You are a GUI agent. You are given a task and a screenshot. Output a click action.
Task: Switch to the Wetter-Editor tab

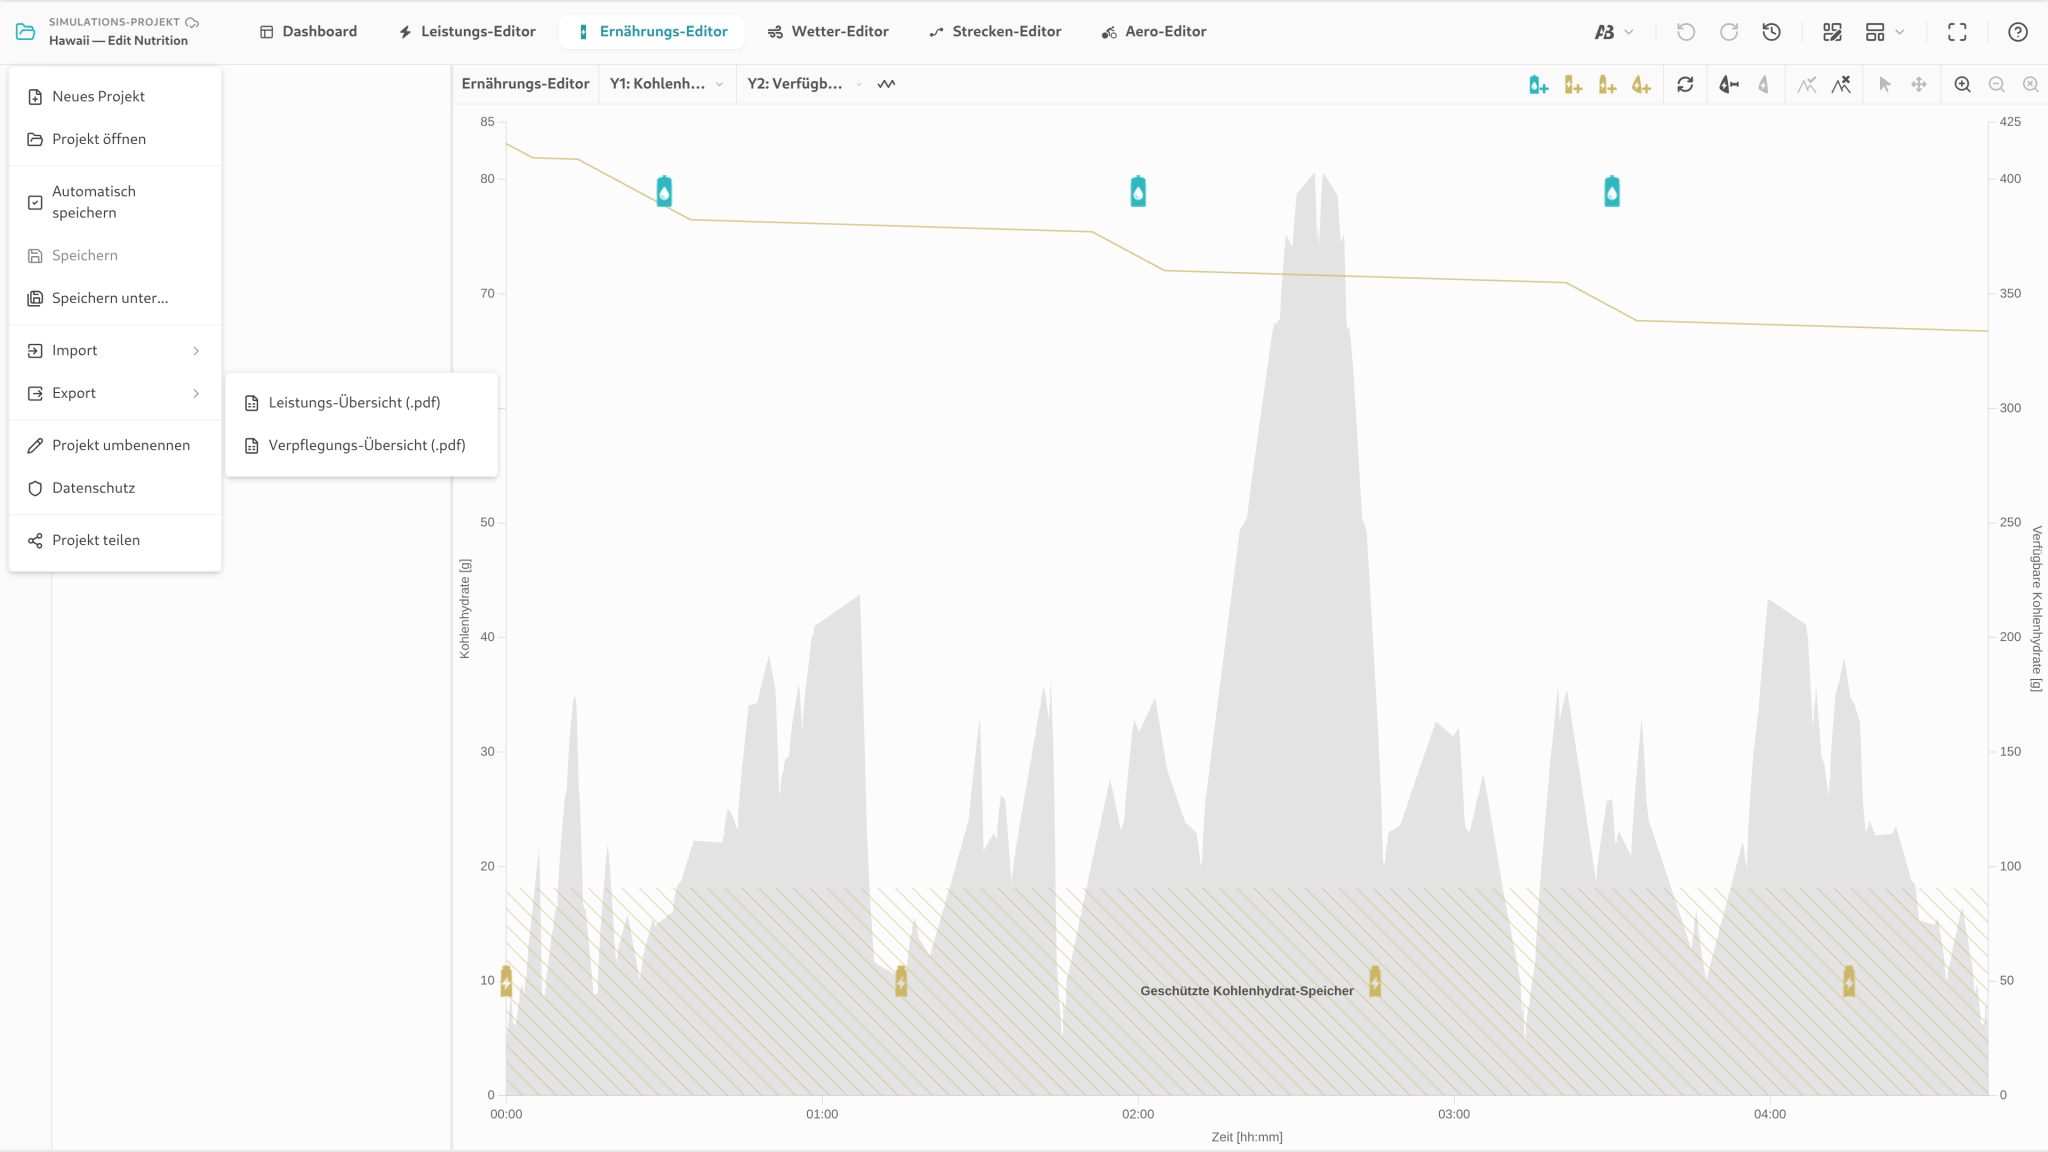[828, 32]
